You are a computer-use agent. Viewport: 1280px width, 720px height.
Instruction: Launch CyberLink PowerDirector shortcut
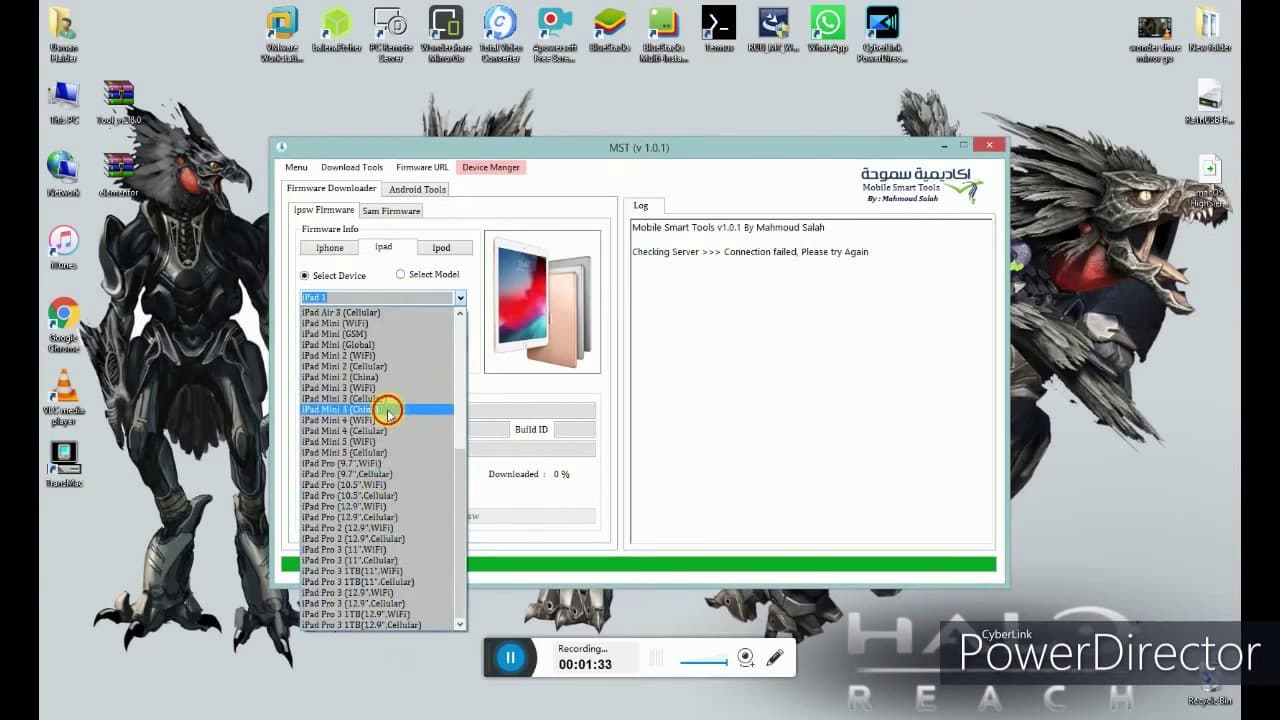(882, 35)
